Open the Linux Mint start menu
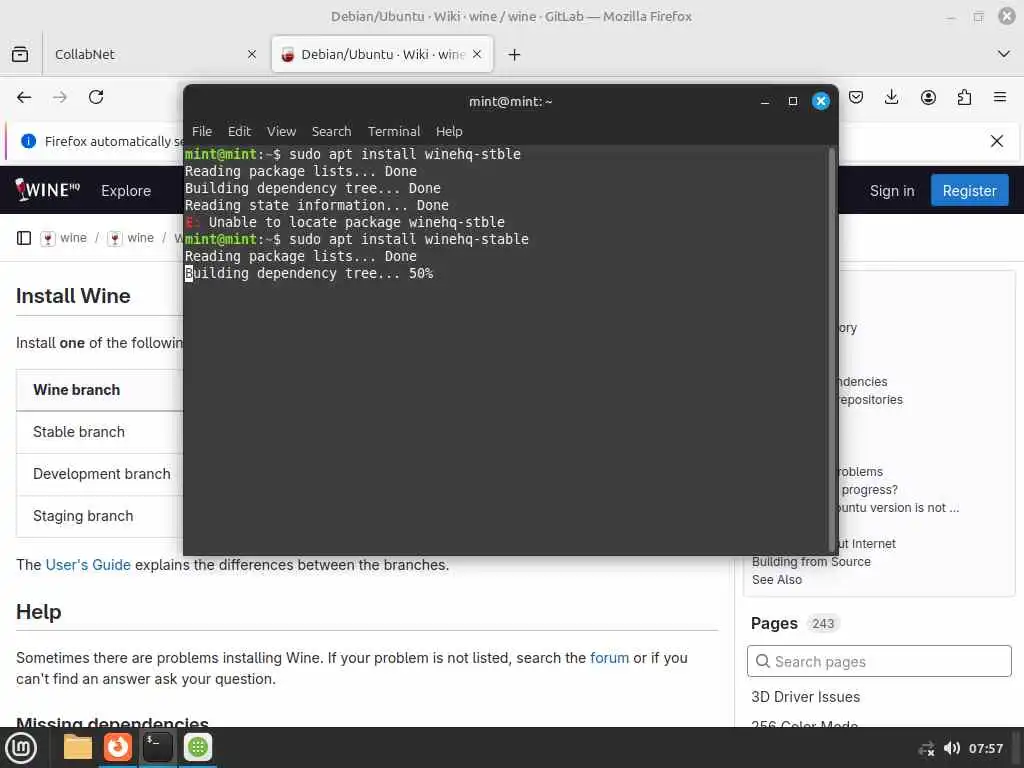This screenshot has height=768, width=1024. pyautogui.click(x=21, y=748)
